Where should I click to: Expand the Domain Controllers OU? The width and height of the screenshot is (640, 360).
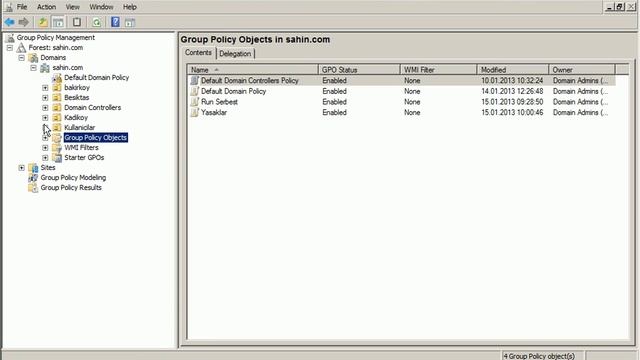pos(45,108)
